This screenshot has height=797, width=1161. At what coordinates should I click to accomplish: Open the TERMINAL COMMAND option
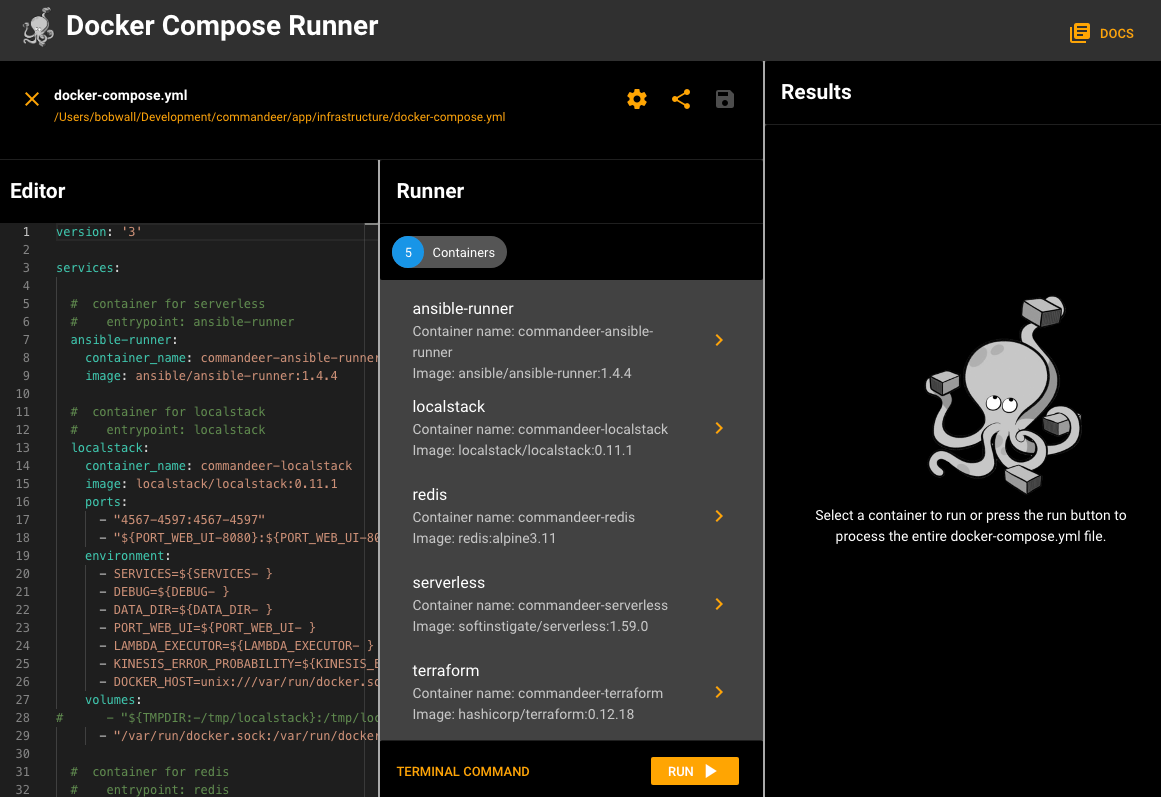(463, 772)
